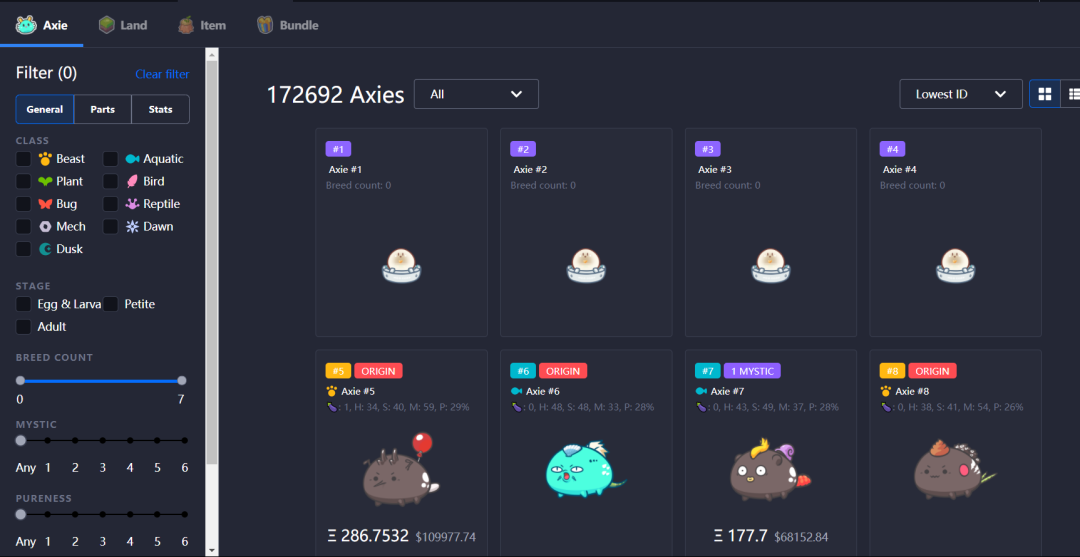Open the Axie #4 egg card

(x=955, y=233)
